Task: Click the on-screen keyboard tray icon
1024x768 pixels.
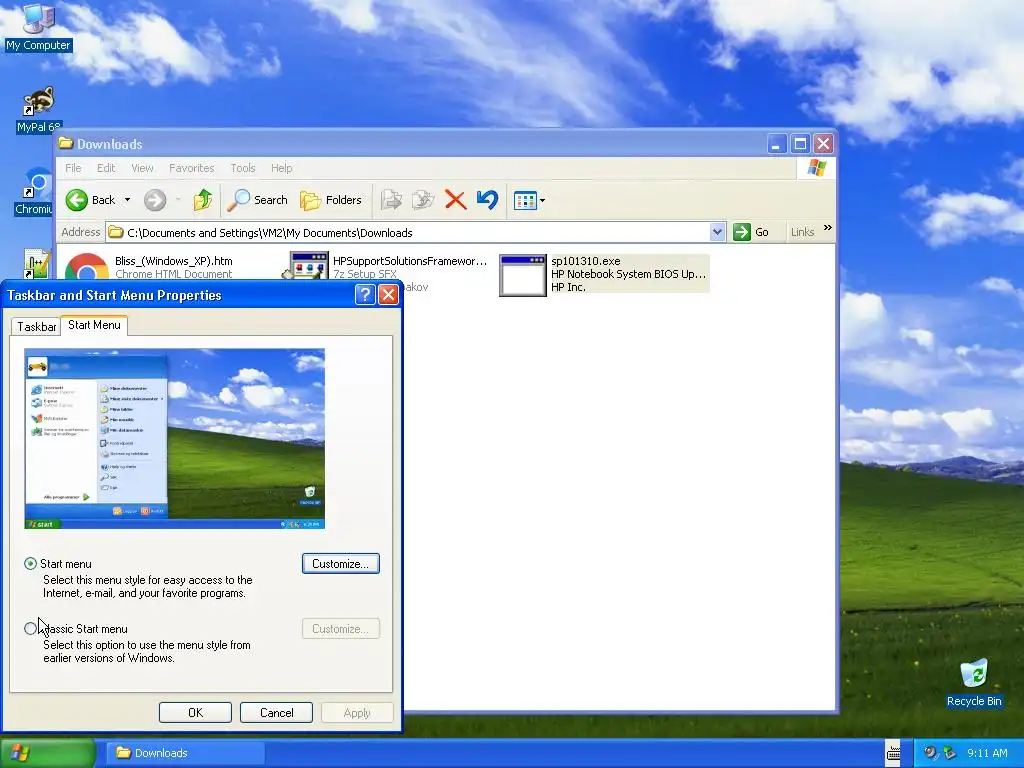Action: point(893,753)
